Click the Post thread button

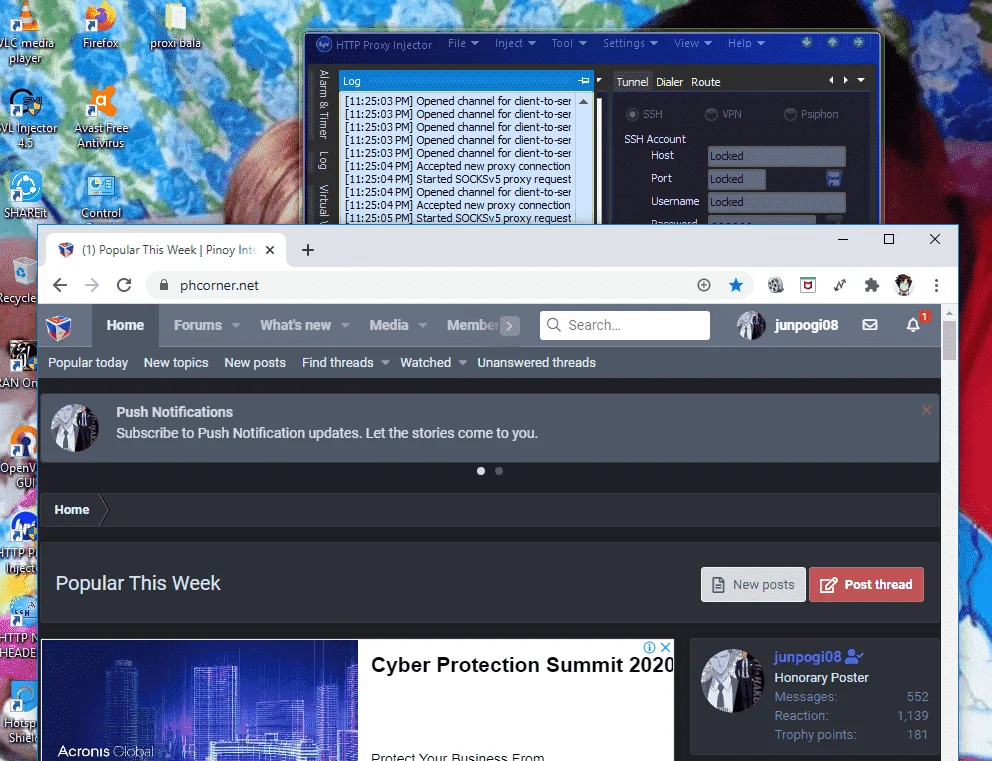(866, 585)
